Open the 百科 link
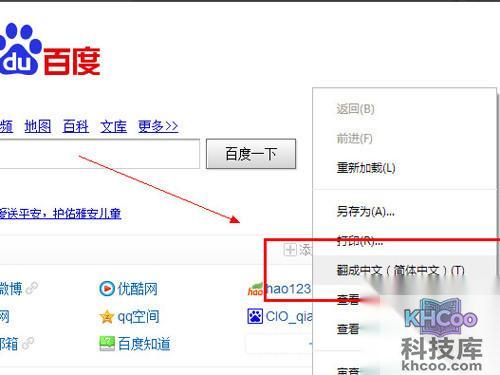The image size is (500, 375). click(x=76, y=127)
